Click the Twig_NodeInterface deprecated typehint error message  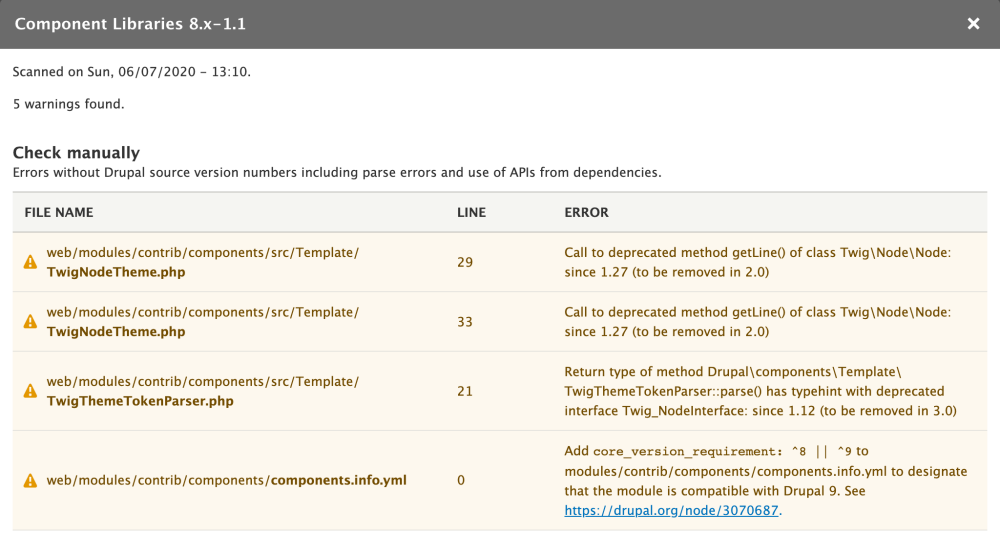pos(760,391)
